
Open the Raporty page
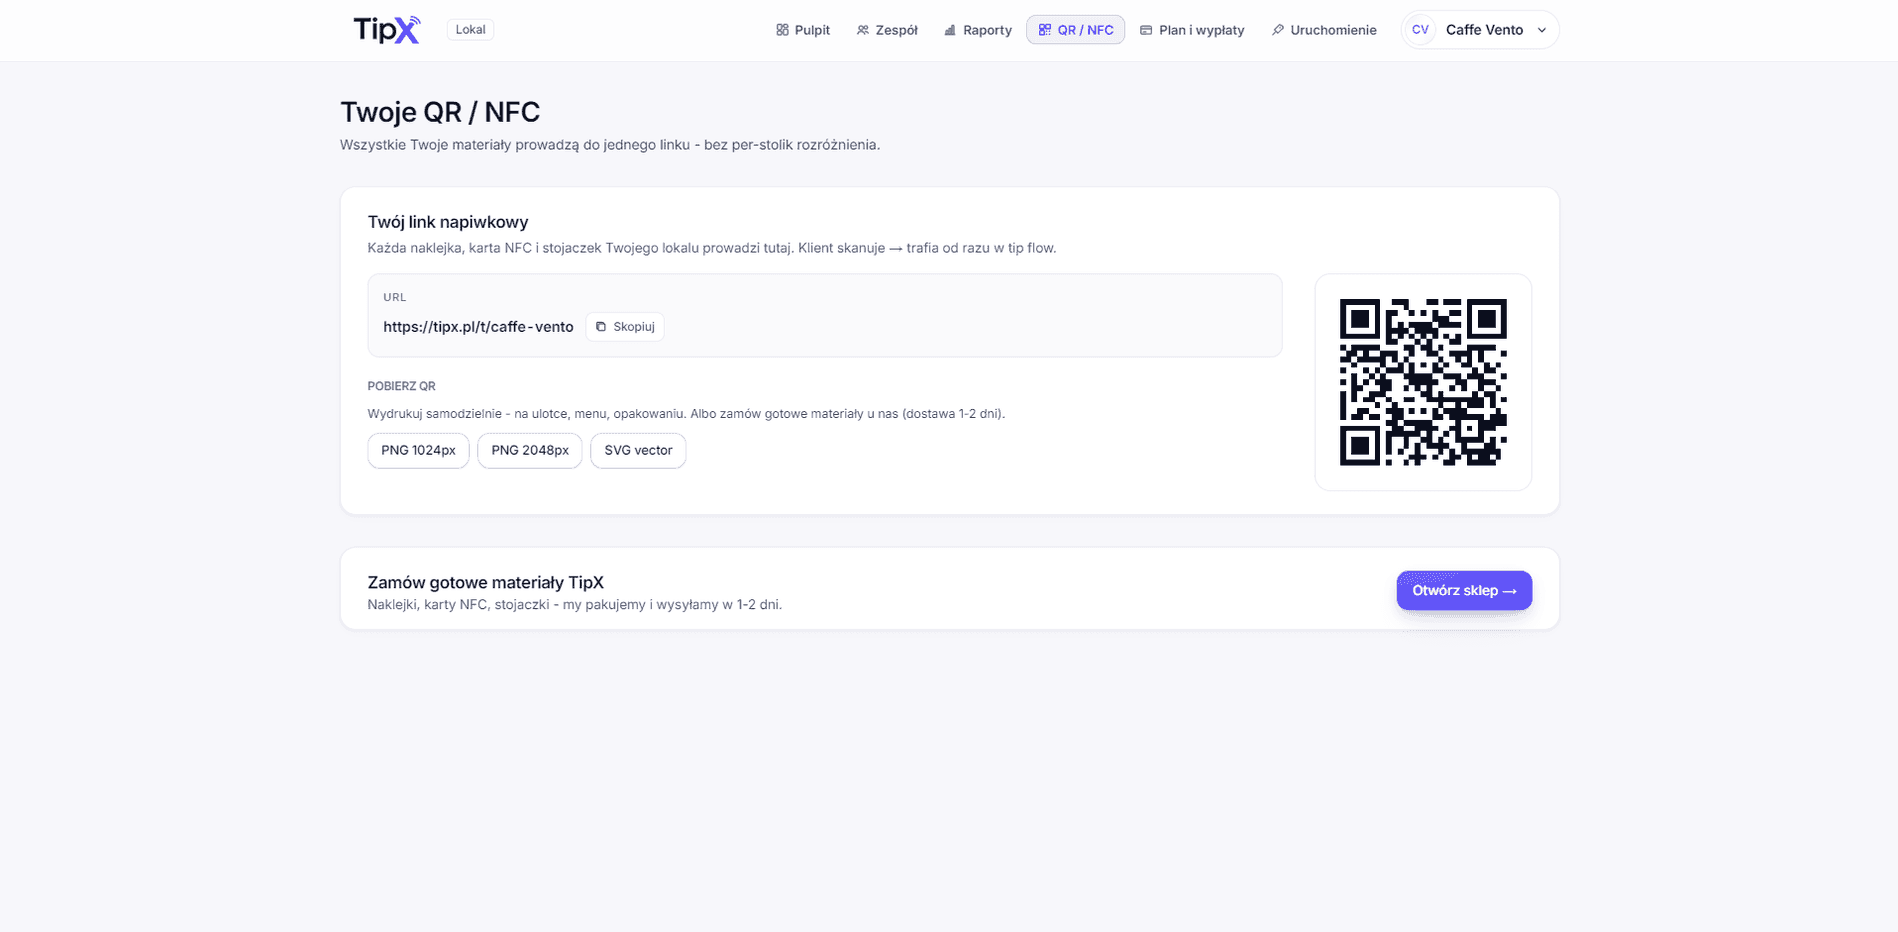click(x=978, y=30)
